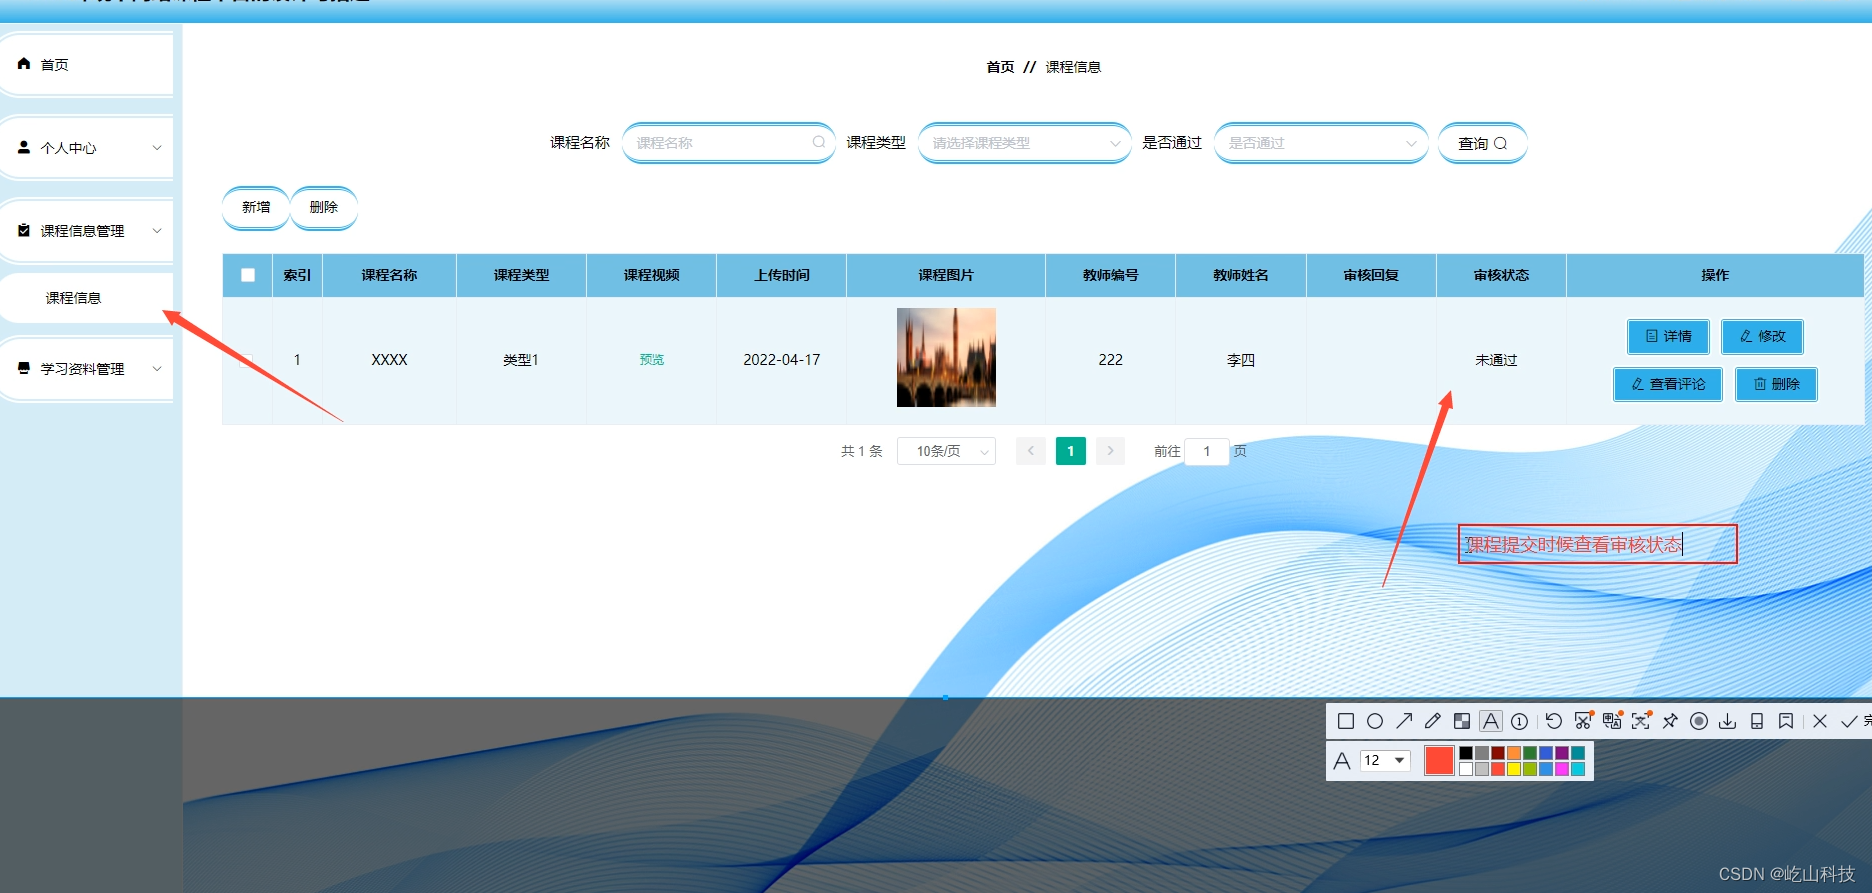Save the screenshot with the download icon
Screen dimensions: 1872x893
[x=1728, y=721]
